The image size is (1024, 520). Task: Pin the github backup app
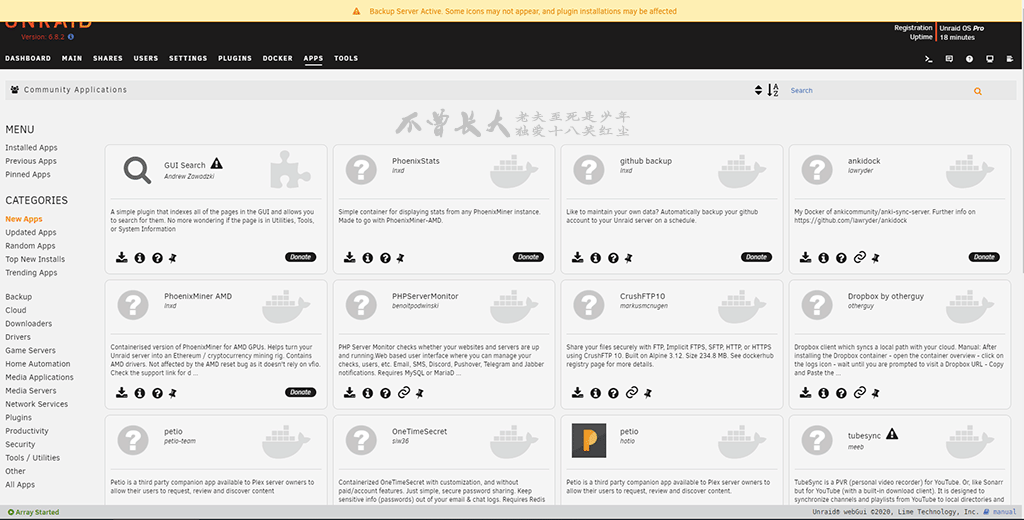pyautogui.click(x=629, y=258)
